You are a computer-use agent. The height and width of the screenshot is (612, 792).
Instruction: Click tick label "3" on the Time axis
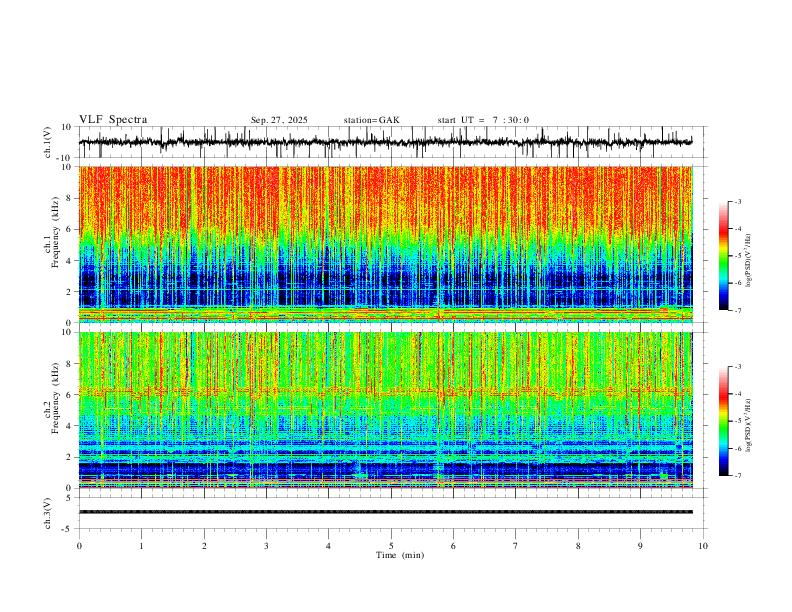pos(266,546)
